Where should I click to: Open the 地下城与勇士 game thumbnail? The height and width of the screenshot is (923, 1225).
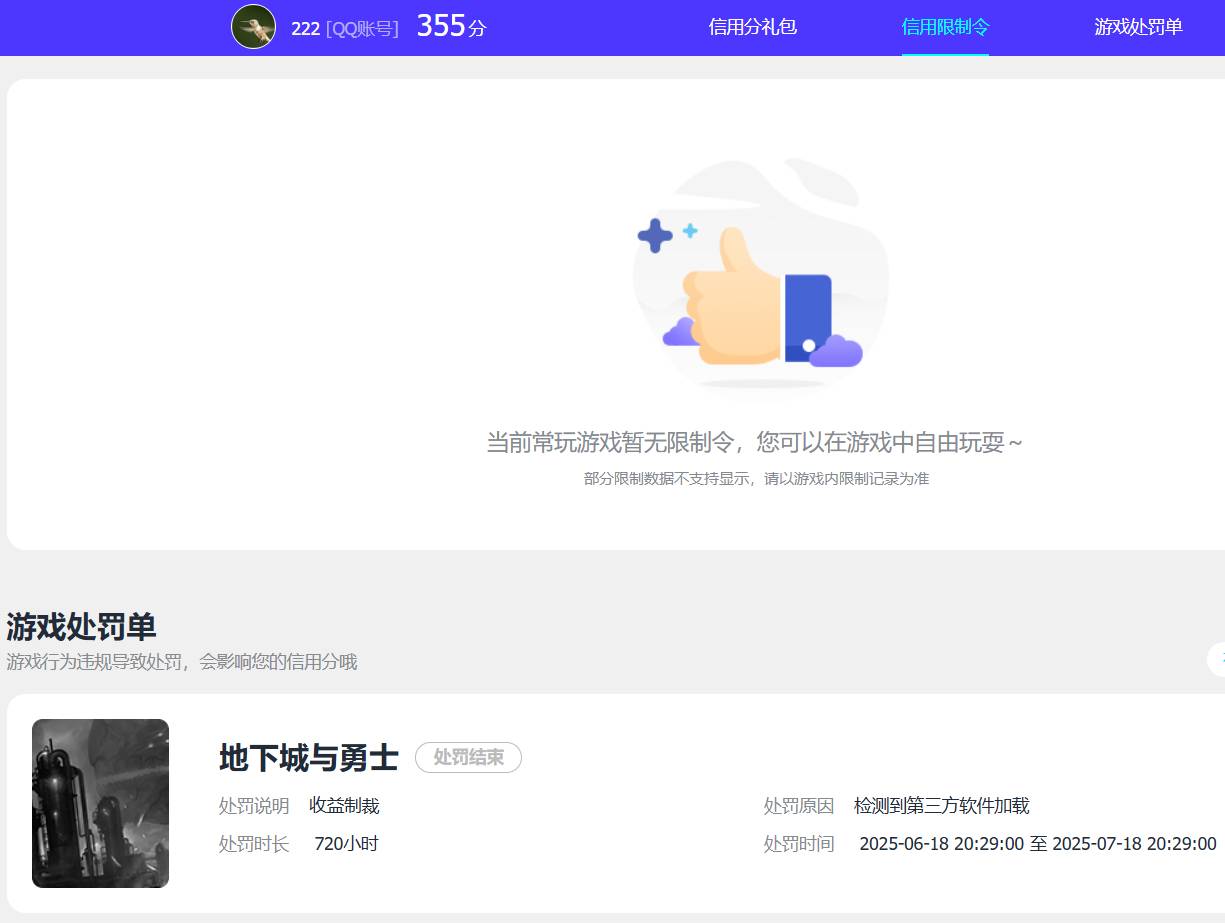[100, 803]
